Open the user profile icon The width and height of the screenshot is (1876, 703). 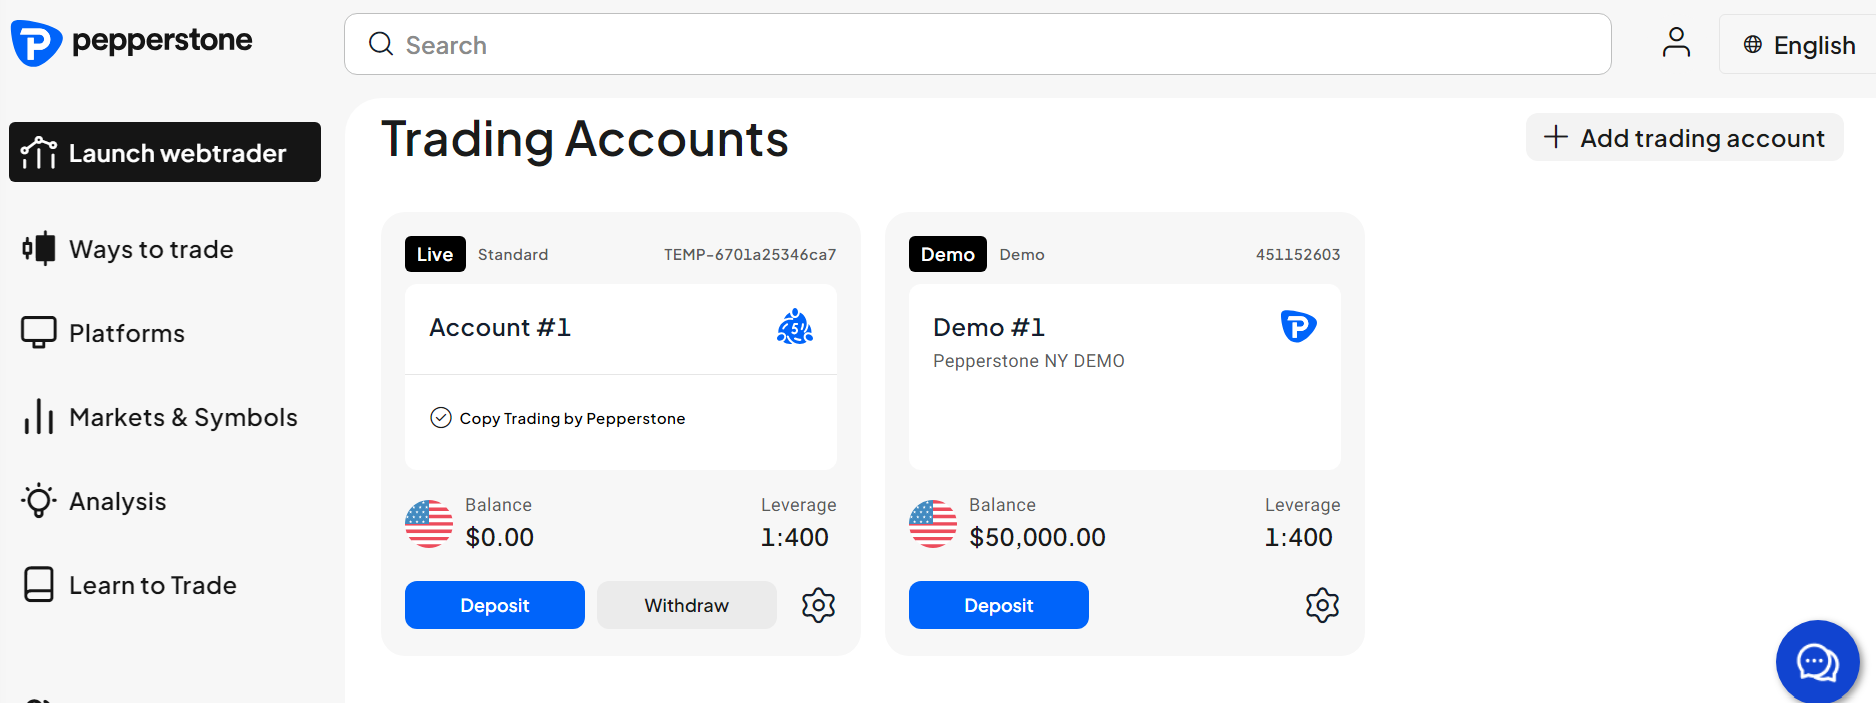(x=1676, y=43)
